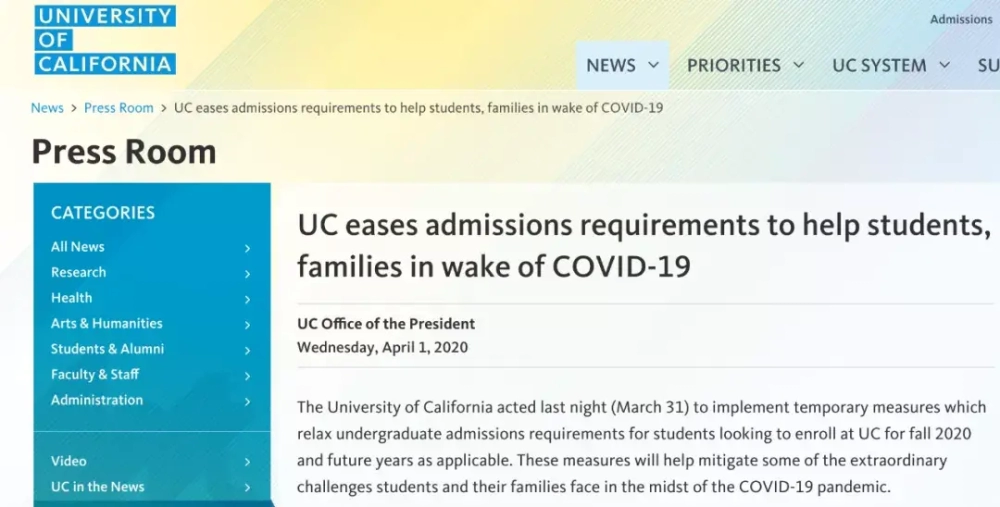The width and height of the screenshot is (1000, 507).
Task: Open Press Room breadcrumb link
Action: click(119, 108)
